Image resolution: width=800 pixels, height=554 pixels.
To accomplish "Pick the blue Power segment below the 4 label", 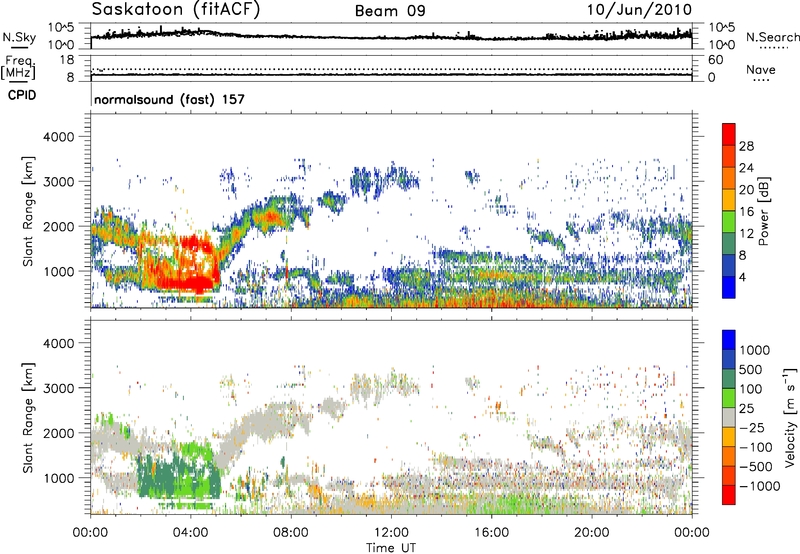I will click(x=729, y=287).
